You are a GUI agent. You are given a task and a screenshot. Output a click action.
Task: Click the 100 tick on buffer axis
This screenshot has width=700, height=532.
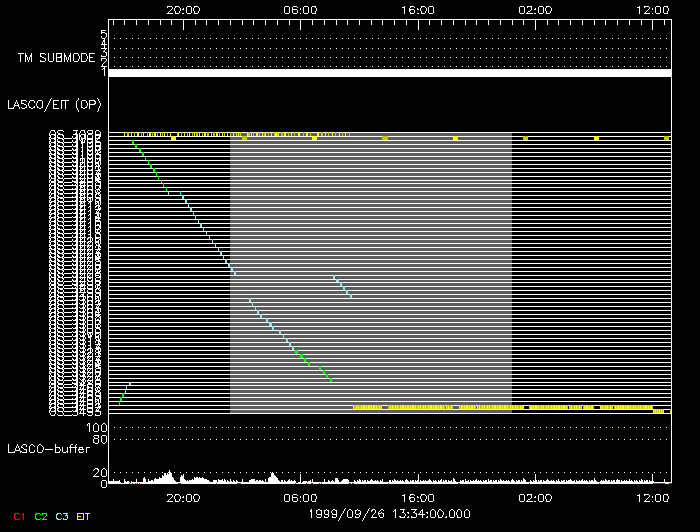coord(98,427)
